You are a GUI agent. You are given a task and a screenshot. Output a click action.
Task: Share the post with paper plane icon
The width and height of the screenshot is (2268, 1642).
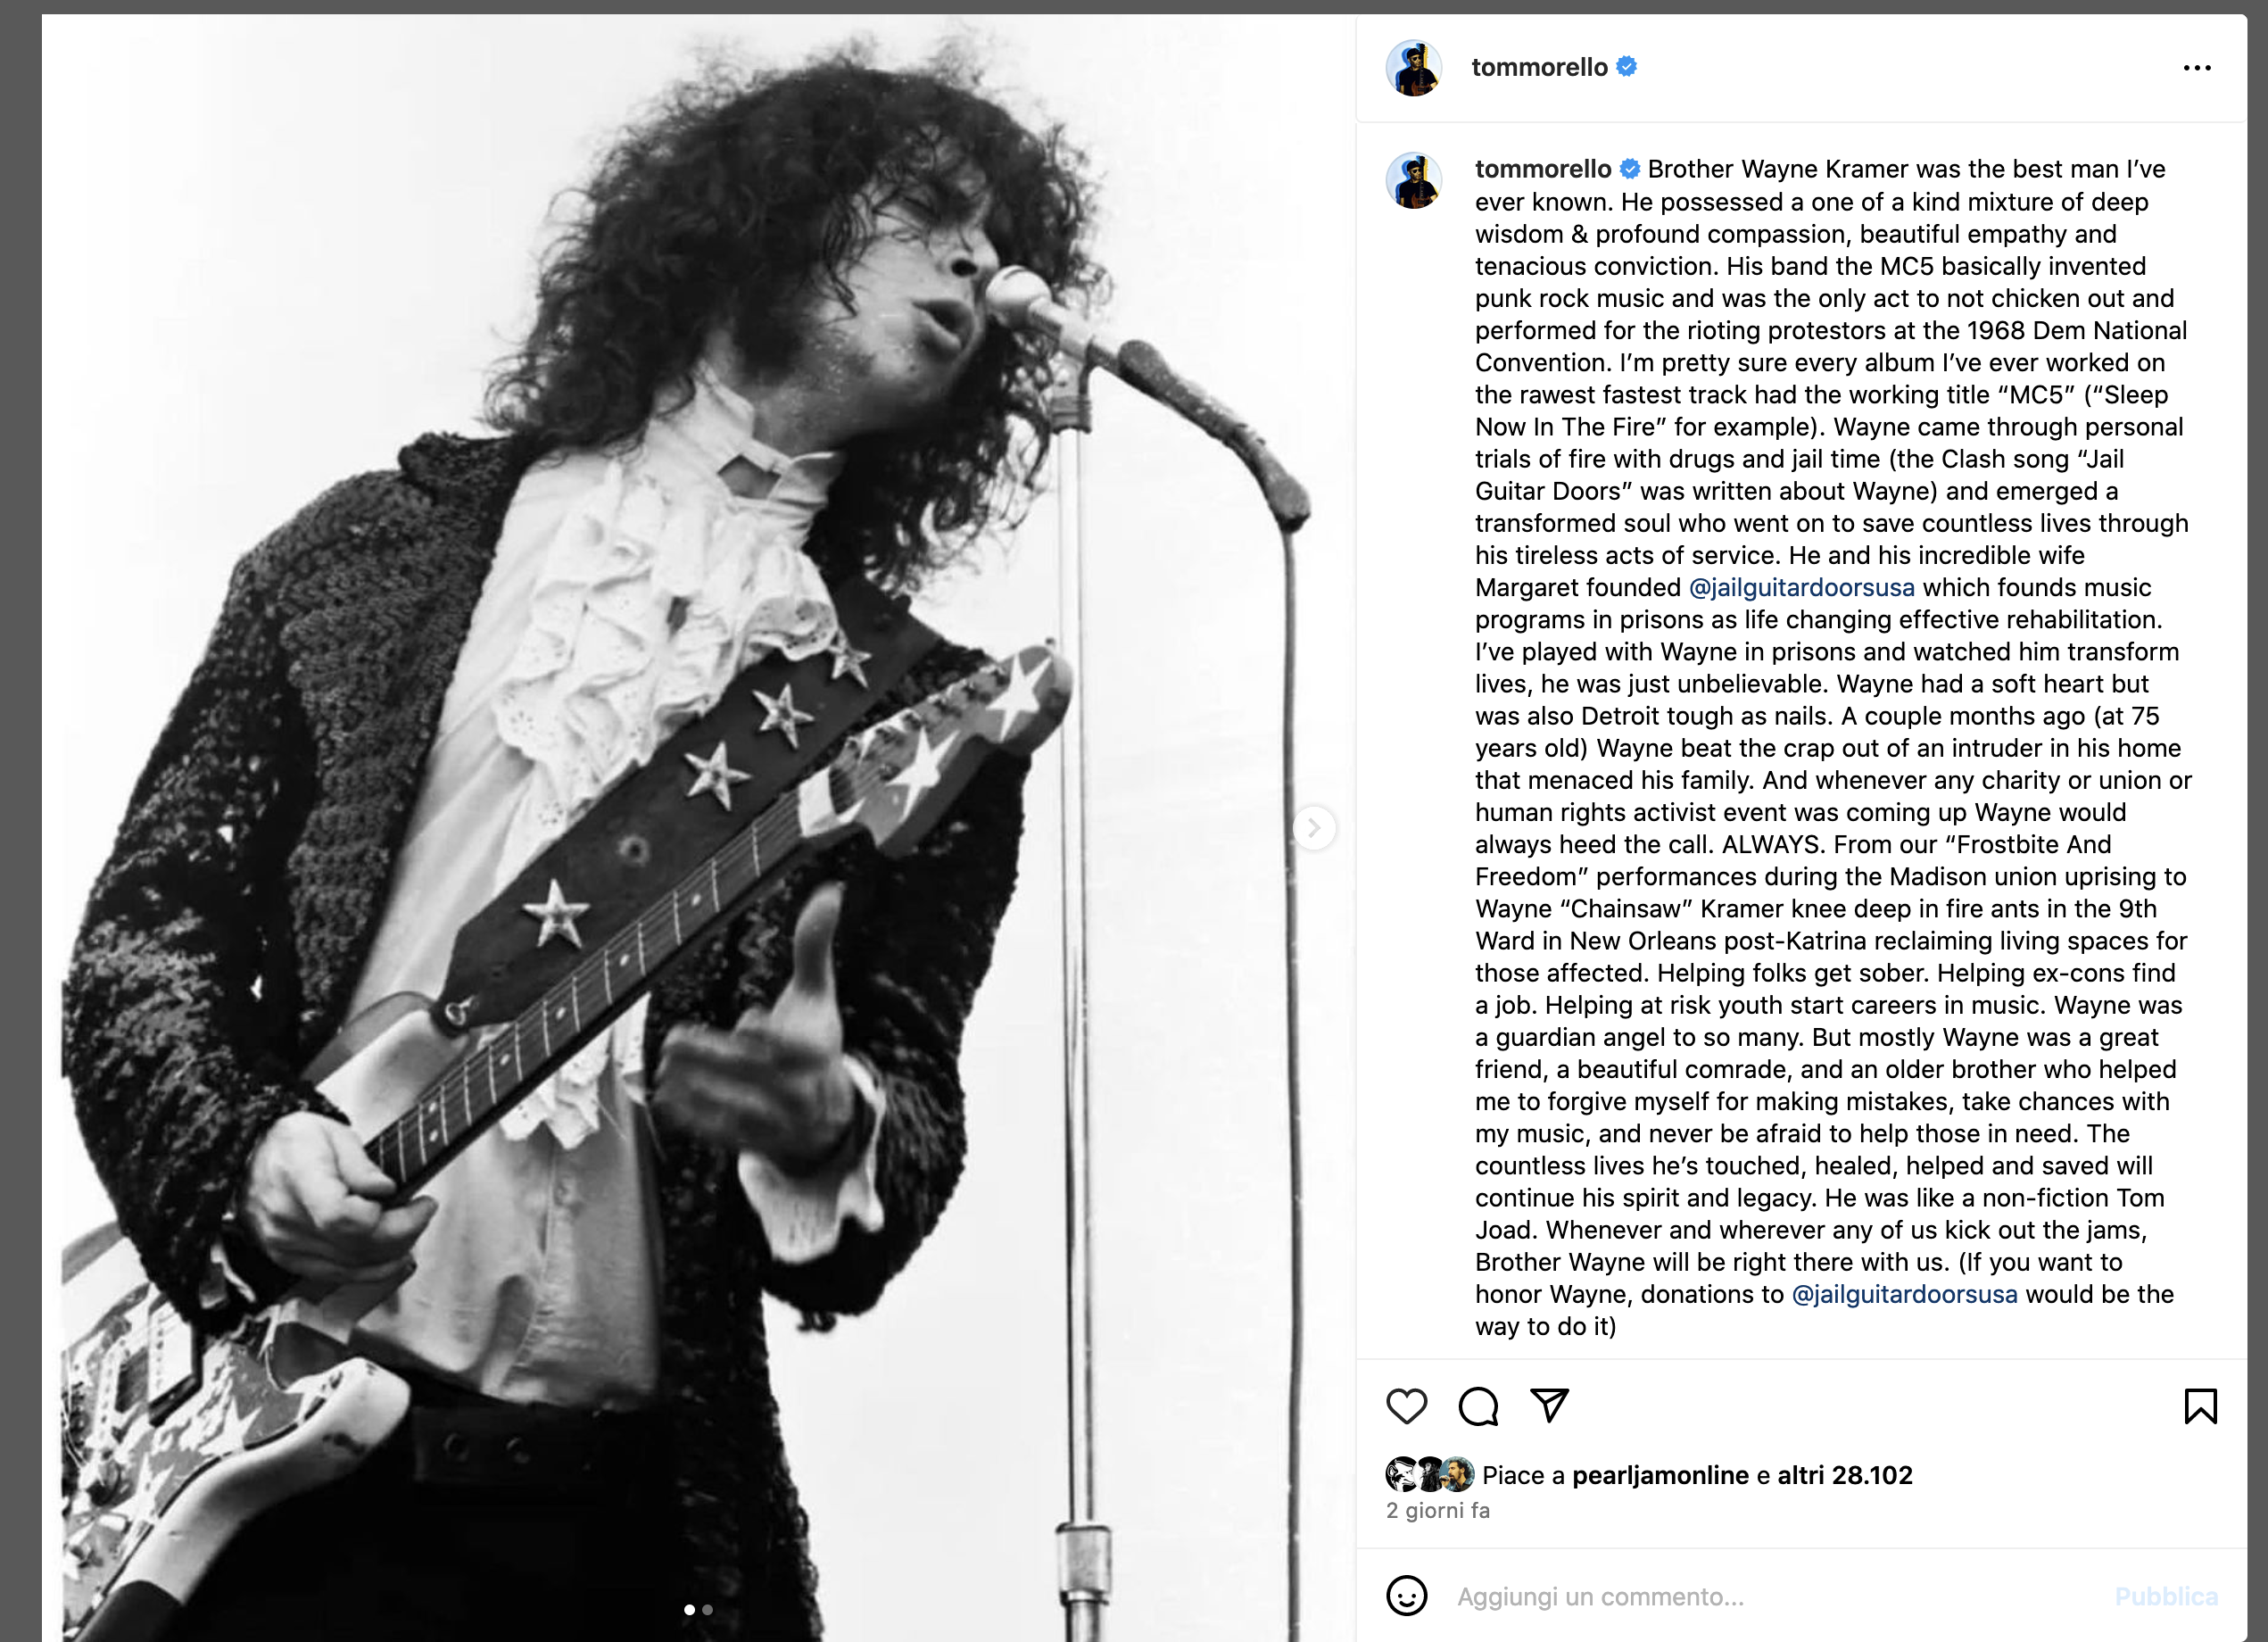pyautogui.click(x=1549, y=1405)
